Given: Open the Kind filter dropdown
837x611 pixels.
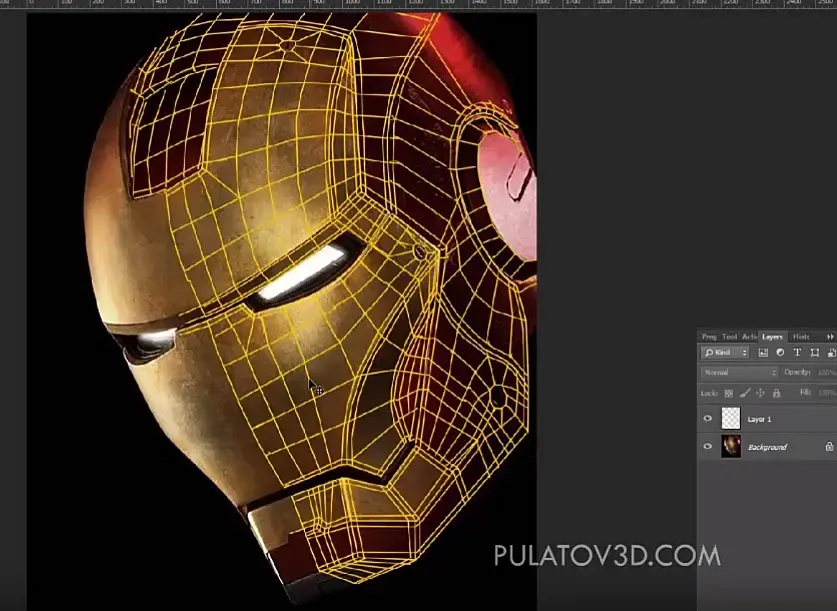Looking at the screenshot, I should tap(725, 352).
